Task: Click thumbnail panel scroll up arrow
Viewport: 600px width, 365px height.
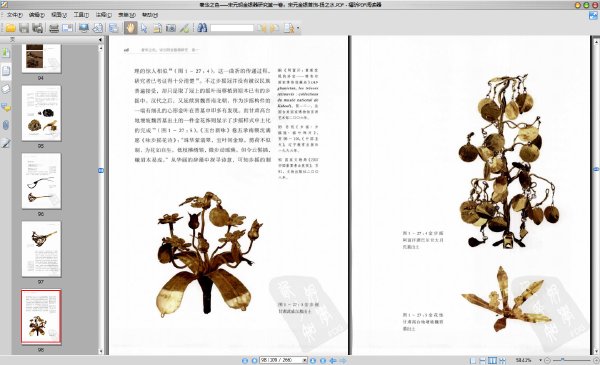Action: pos(101,48)
